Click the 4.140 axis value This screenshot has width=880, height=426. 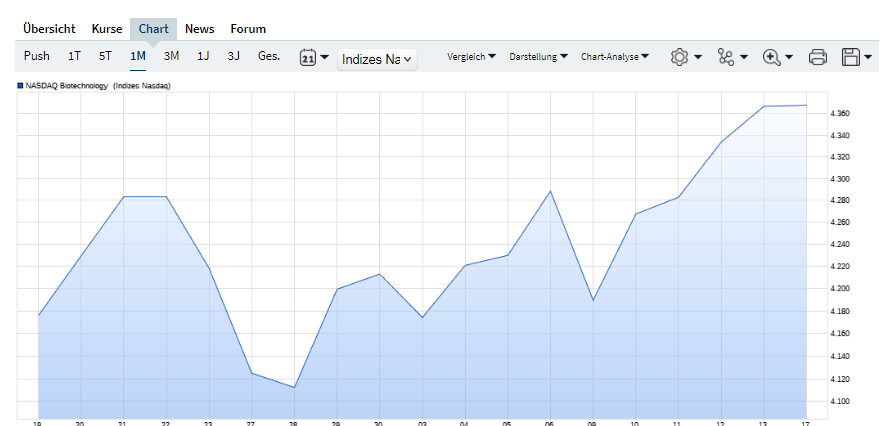click(840, 356)
